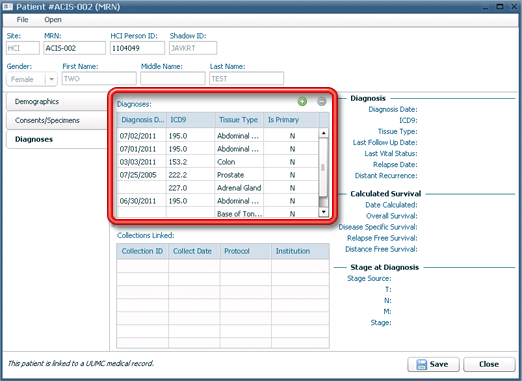Viewport: 522px width, 381px height.
Task: Click the Shadow ID field
Action: click(x=193, y=48)
